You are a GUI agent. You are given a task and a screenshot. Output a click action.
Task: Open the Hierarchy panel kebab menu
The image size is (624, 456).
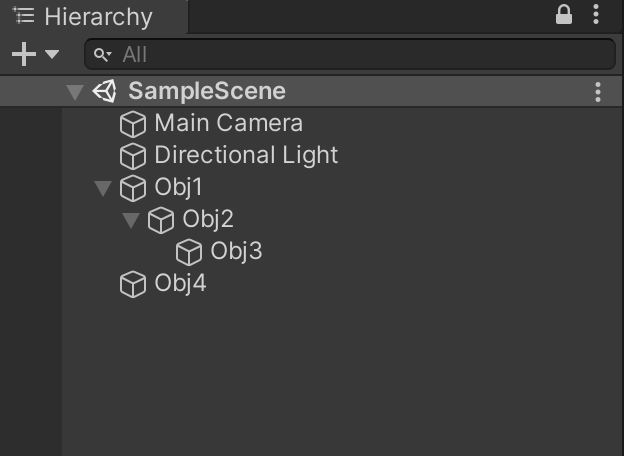coord(596,15)
